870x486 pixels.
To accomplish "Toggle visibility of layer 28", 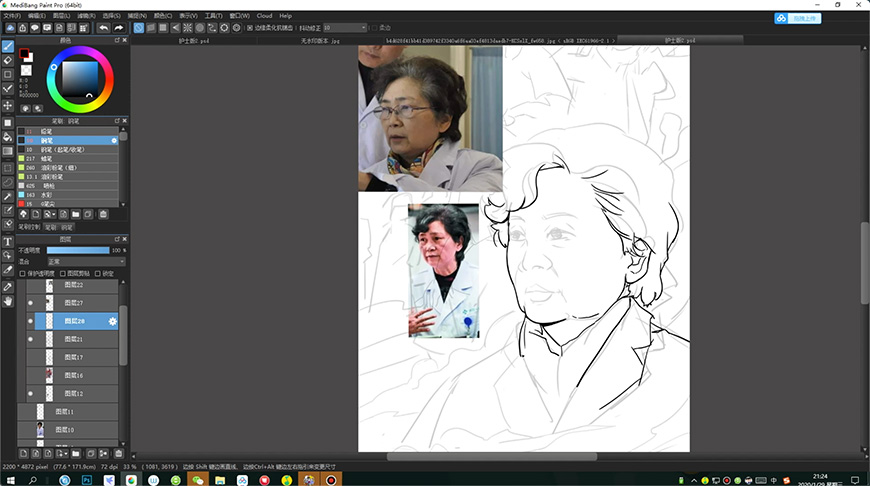I will point(31,321).
